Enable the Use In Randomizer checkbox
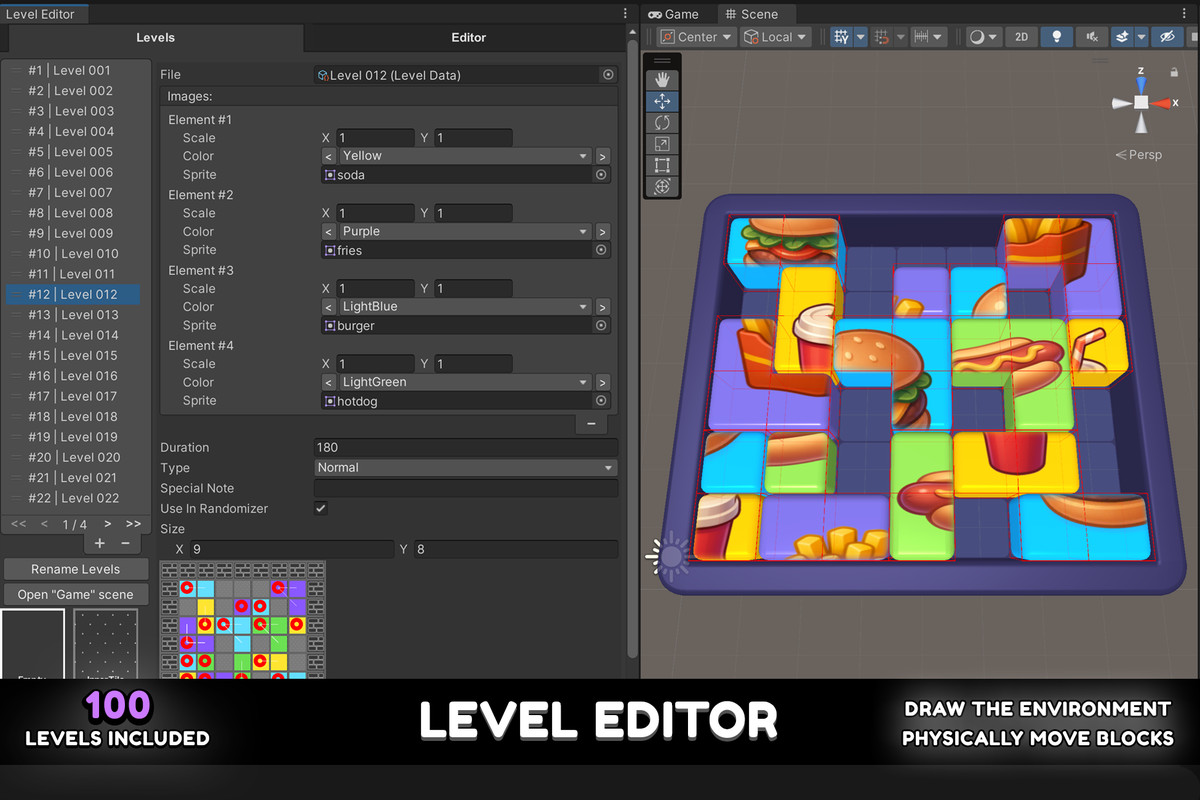1200x800 pixels. pos(321,508)
